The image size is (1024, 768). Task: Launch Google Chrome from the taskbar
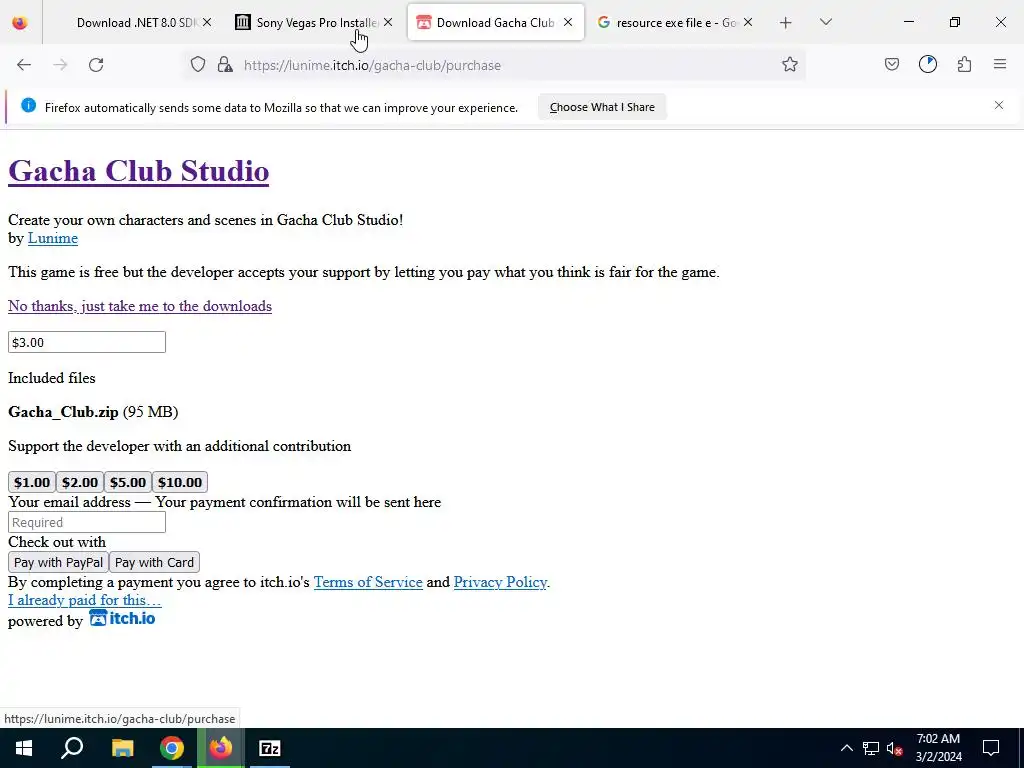(x=171, y=748)
